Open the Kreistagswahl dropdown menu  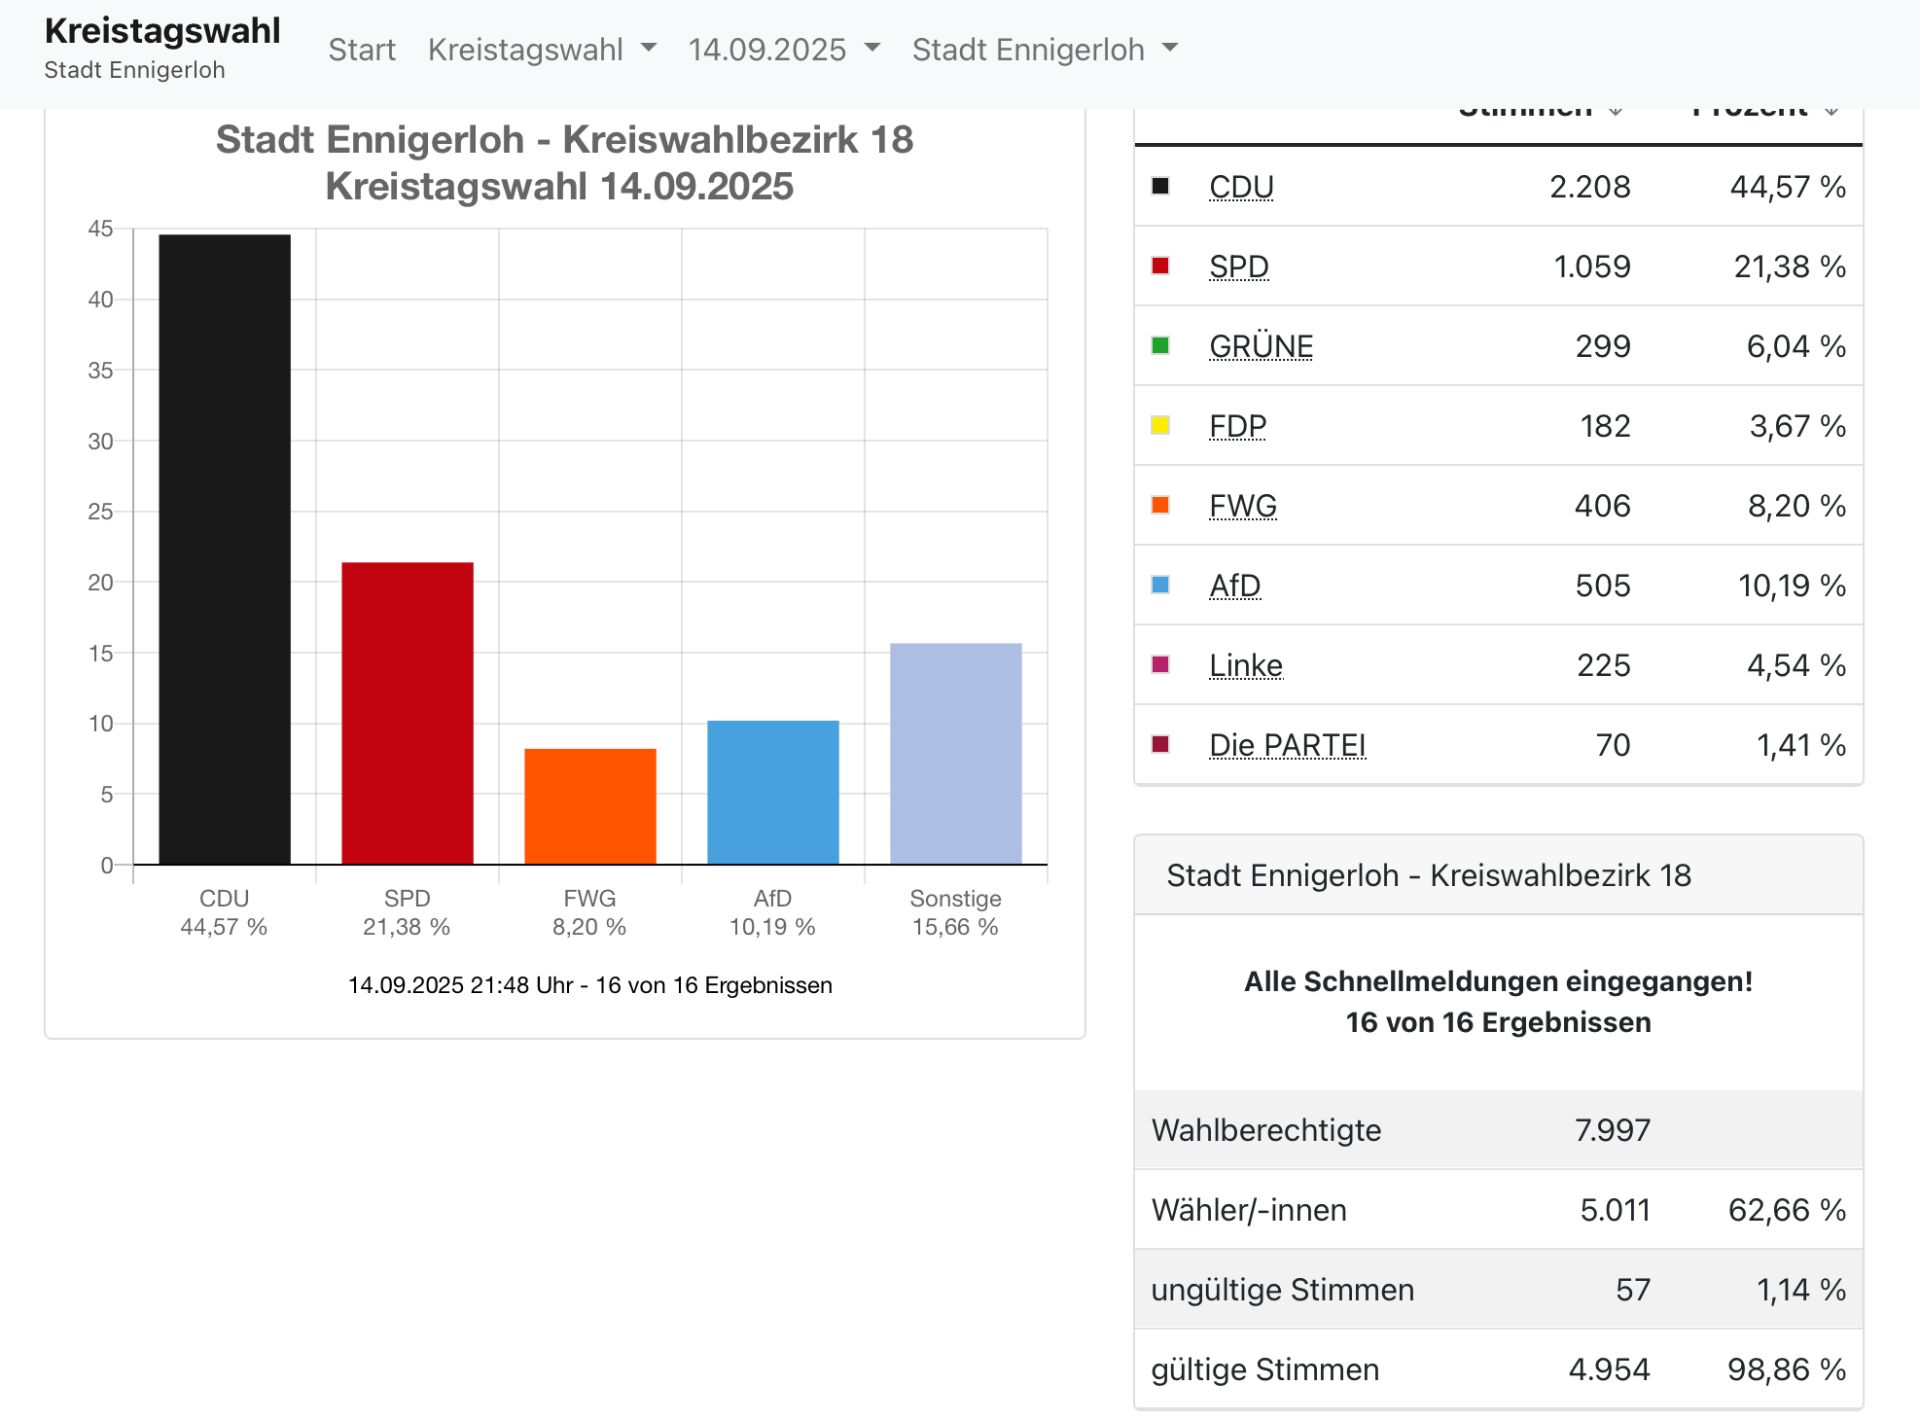point(541,49)
